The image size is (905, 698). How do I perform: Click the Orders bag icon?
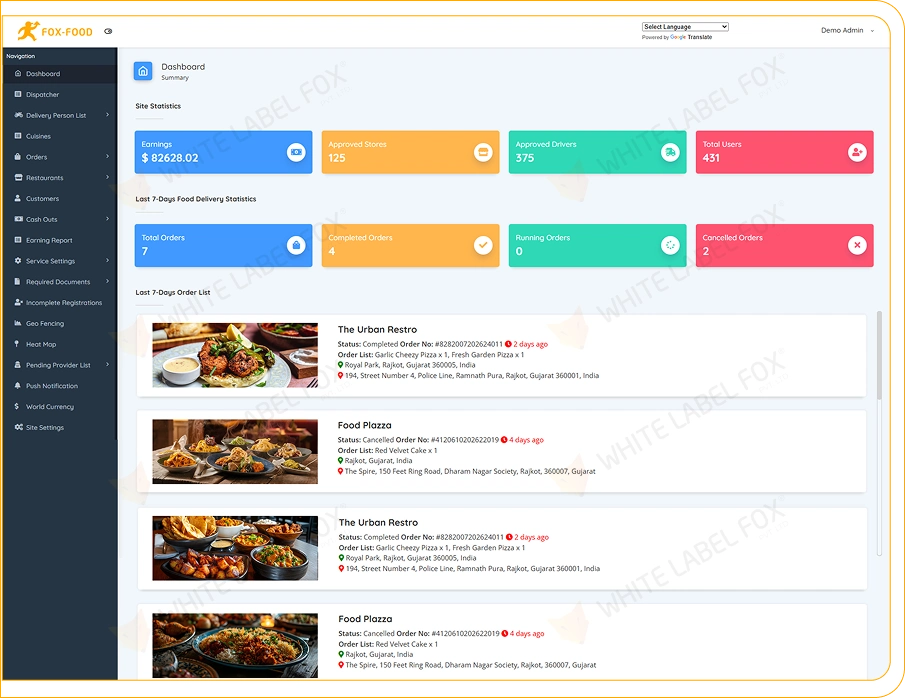click(18, 156)
